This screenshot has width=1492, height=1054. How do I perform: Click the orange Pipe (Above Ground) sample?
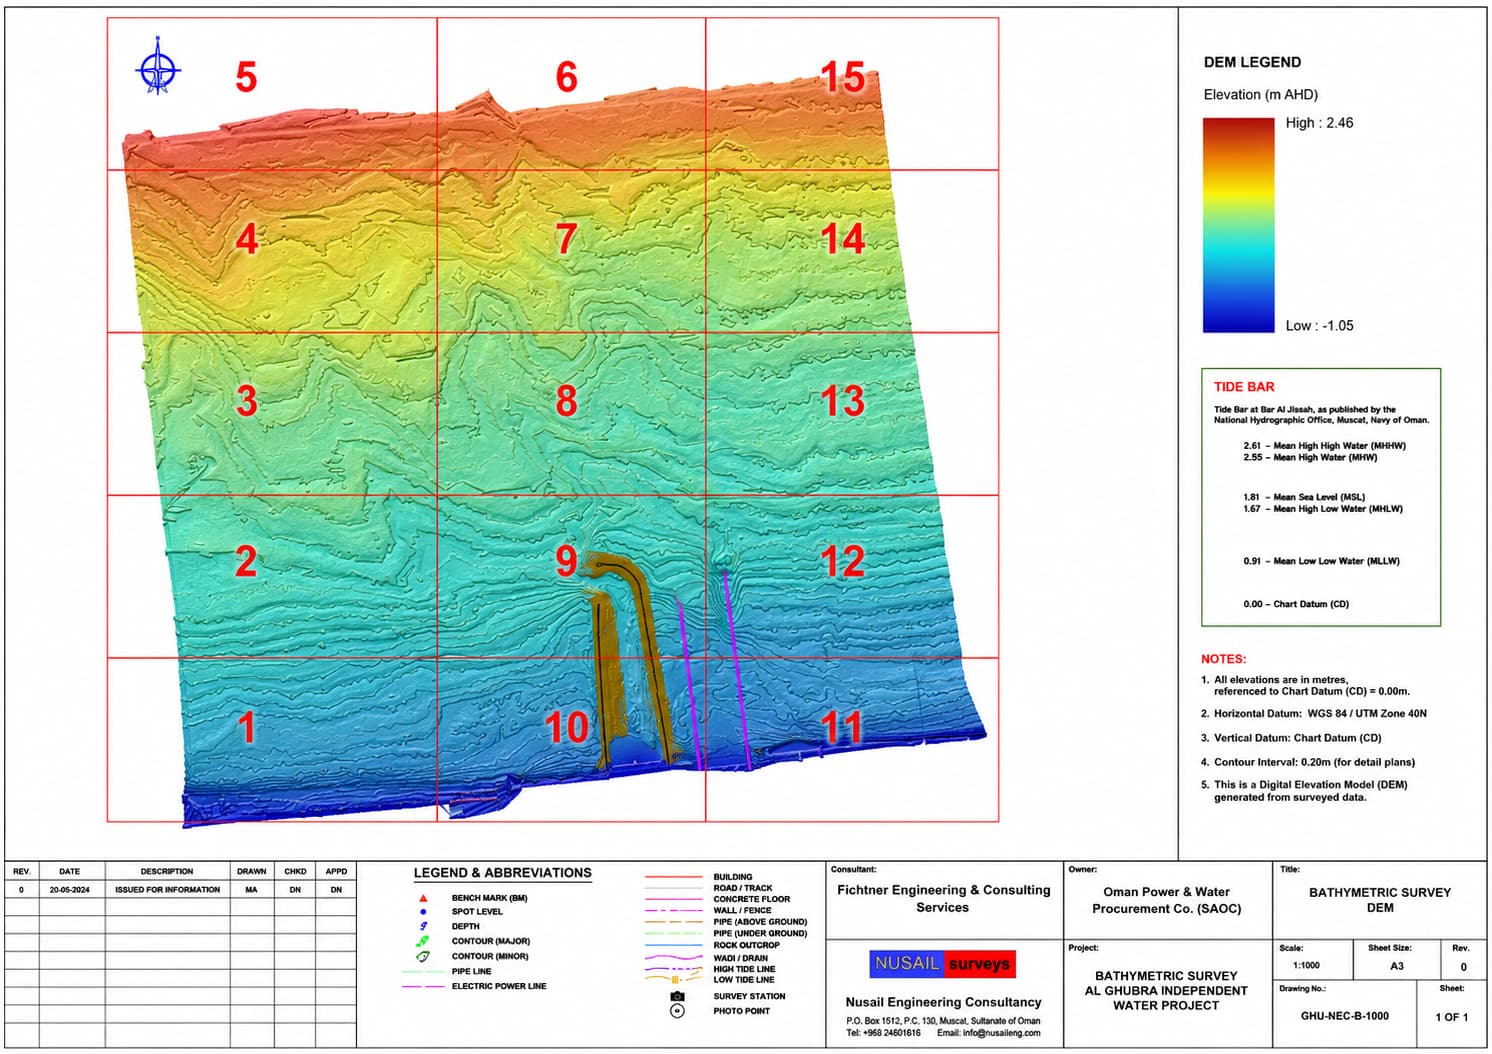point(675,922)
